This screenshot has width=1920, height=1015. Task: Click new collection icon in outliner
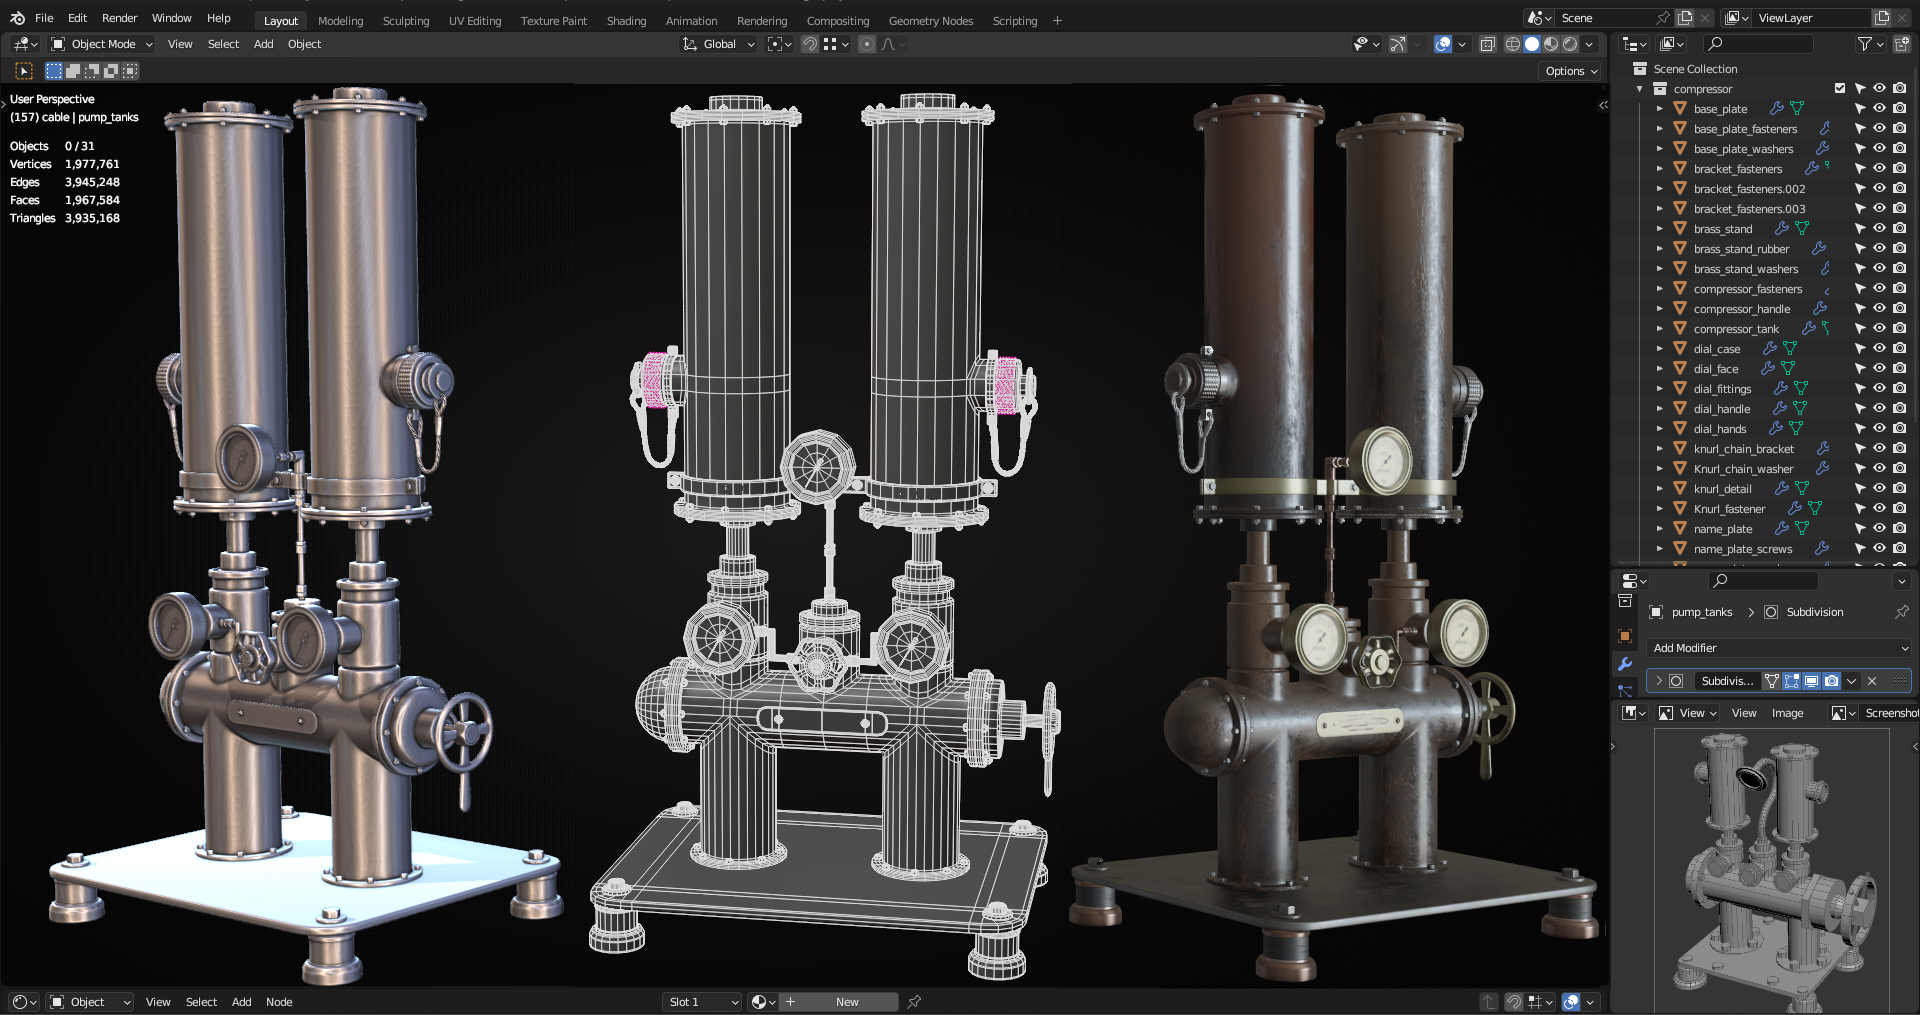tap(1901, 44)
